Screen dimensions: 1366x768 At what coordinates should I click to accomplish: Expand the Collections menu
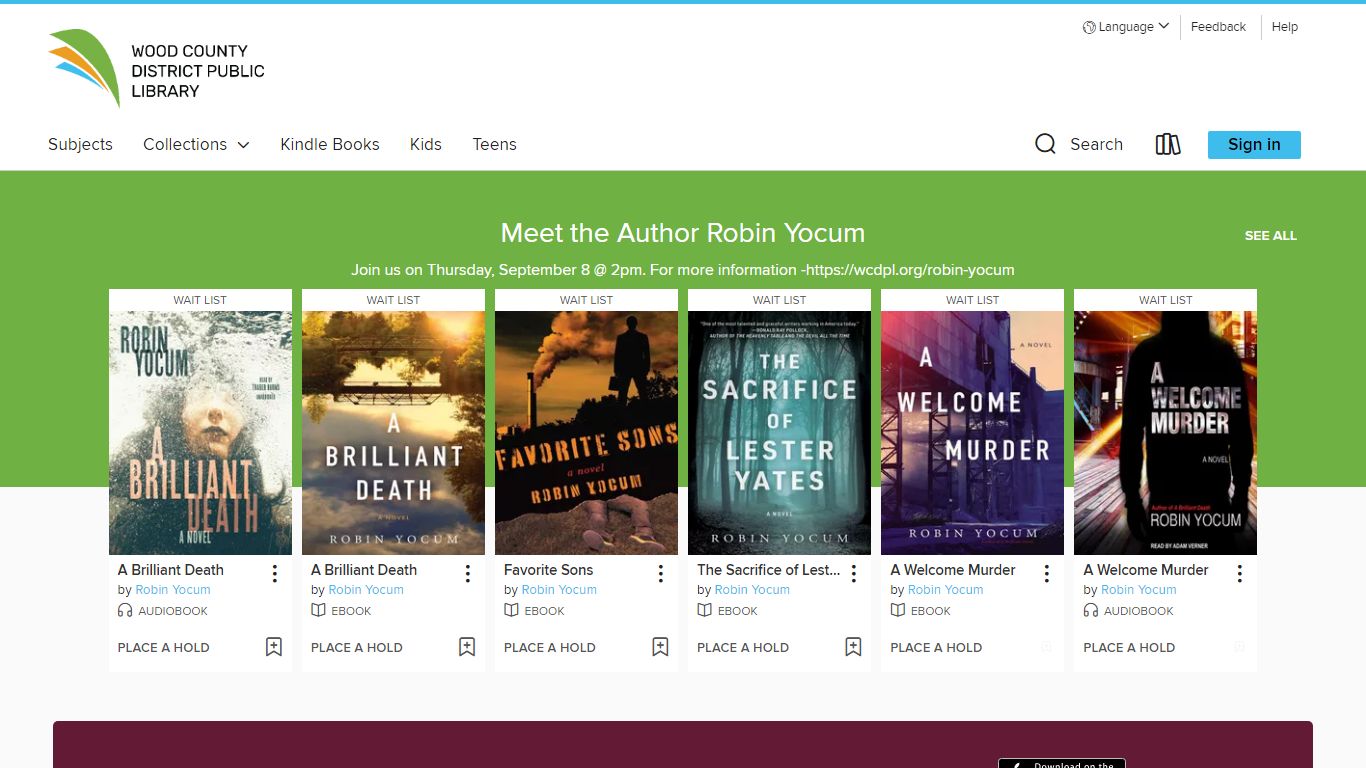click(196, 144)
